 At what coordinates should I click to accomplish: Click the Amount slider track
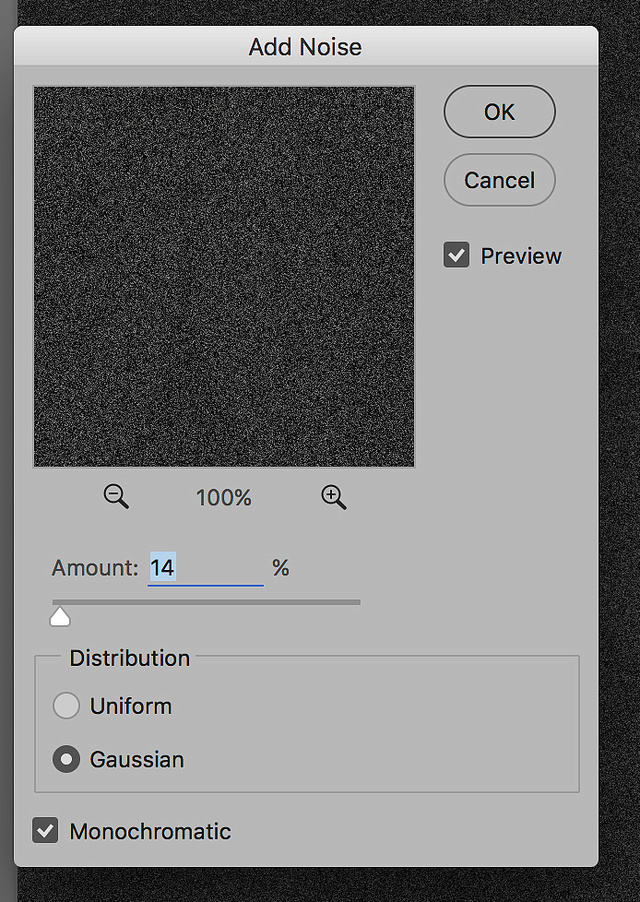(x=206, y=602)
